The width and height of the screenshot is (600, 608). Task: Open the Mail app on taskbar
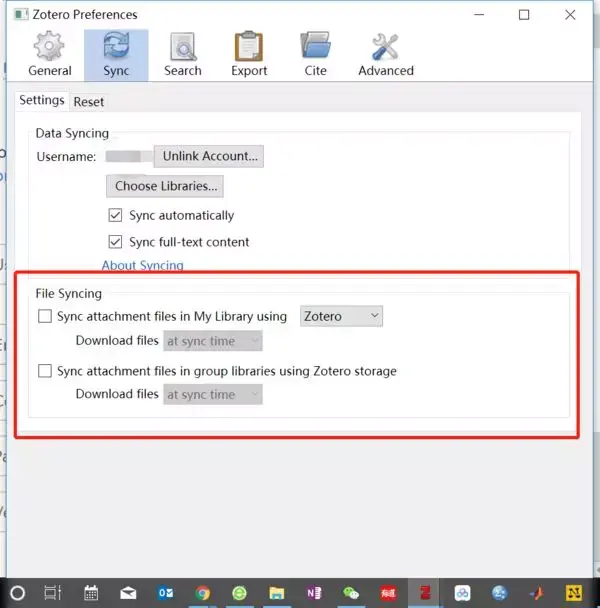click(x=128, y=593)
